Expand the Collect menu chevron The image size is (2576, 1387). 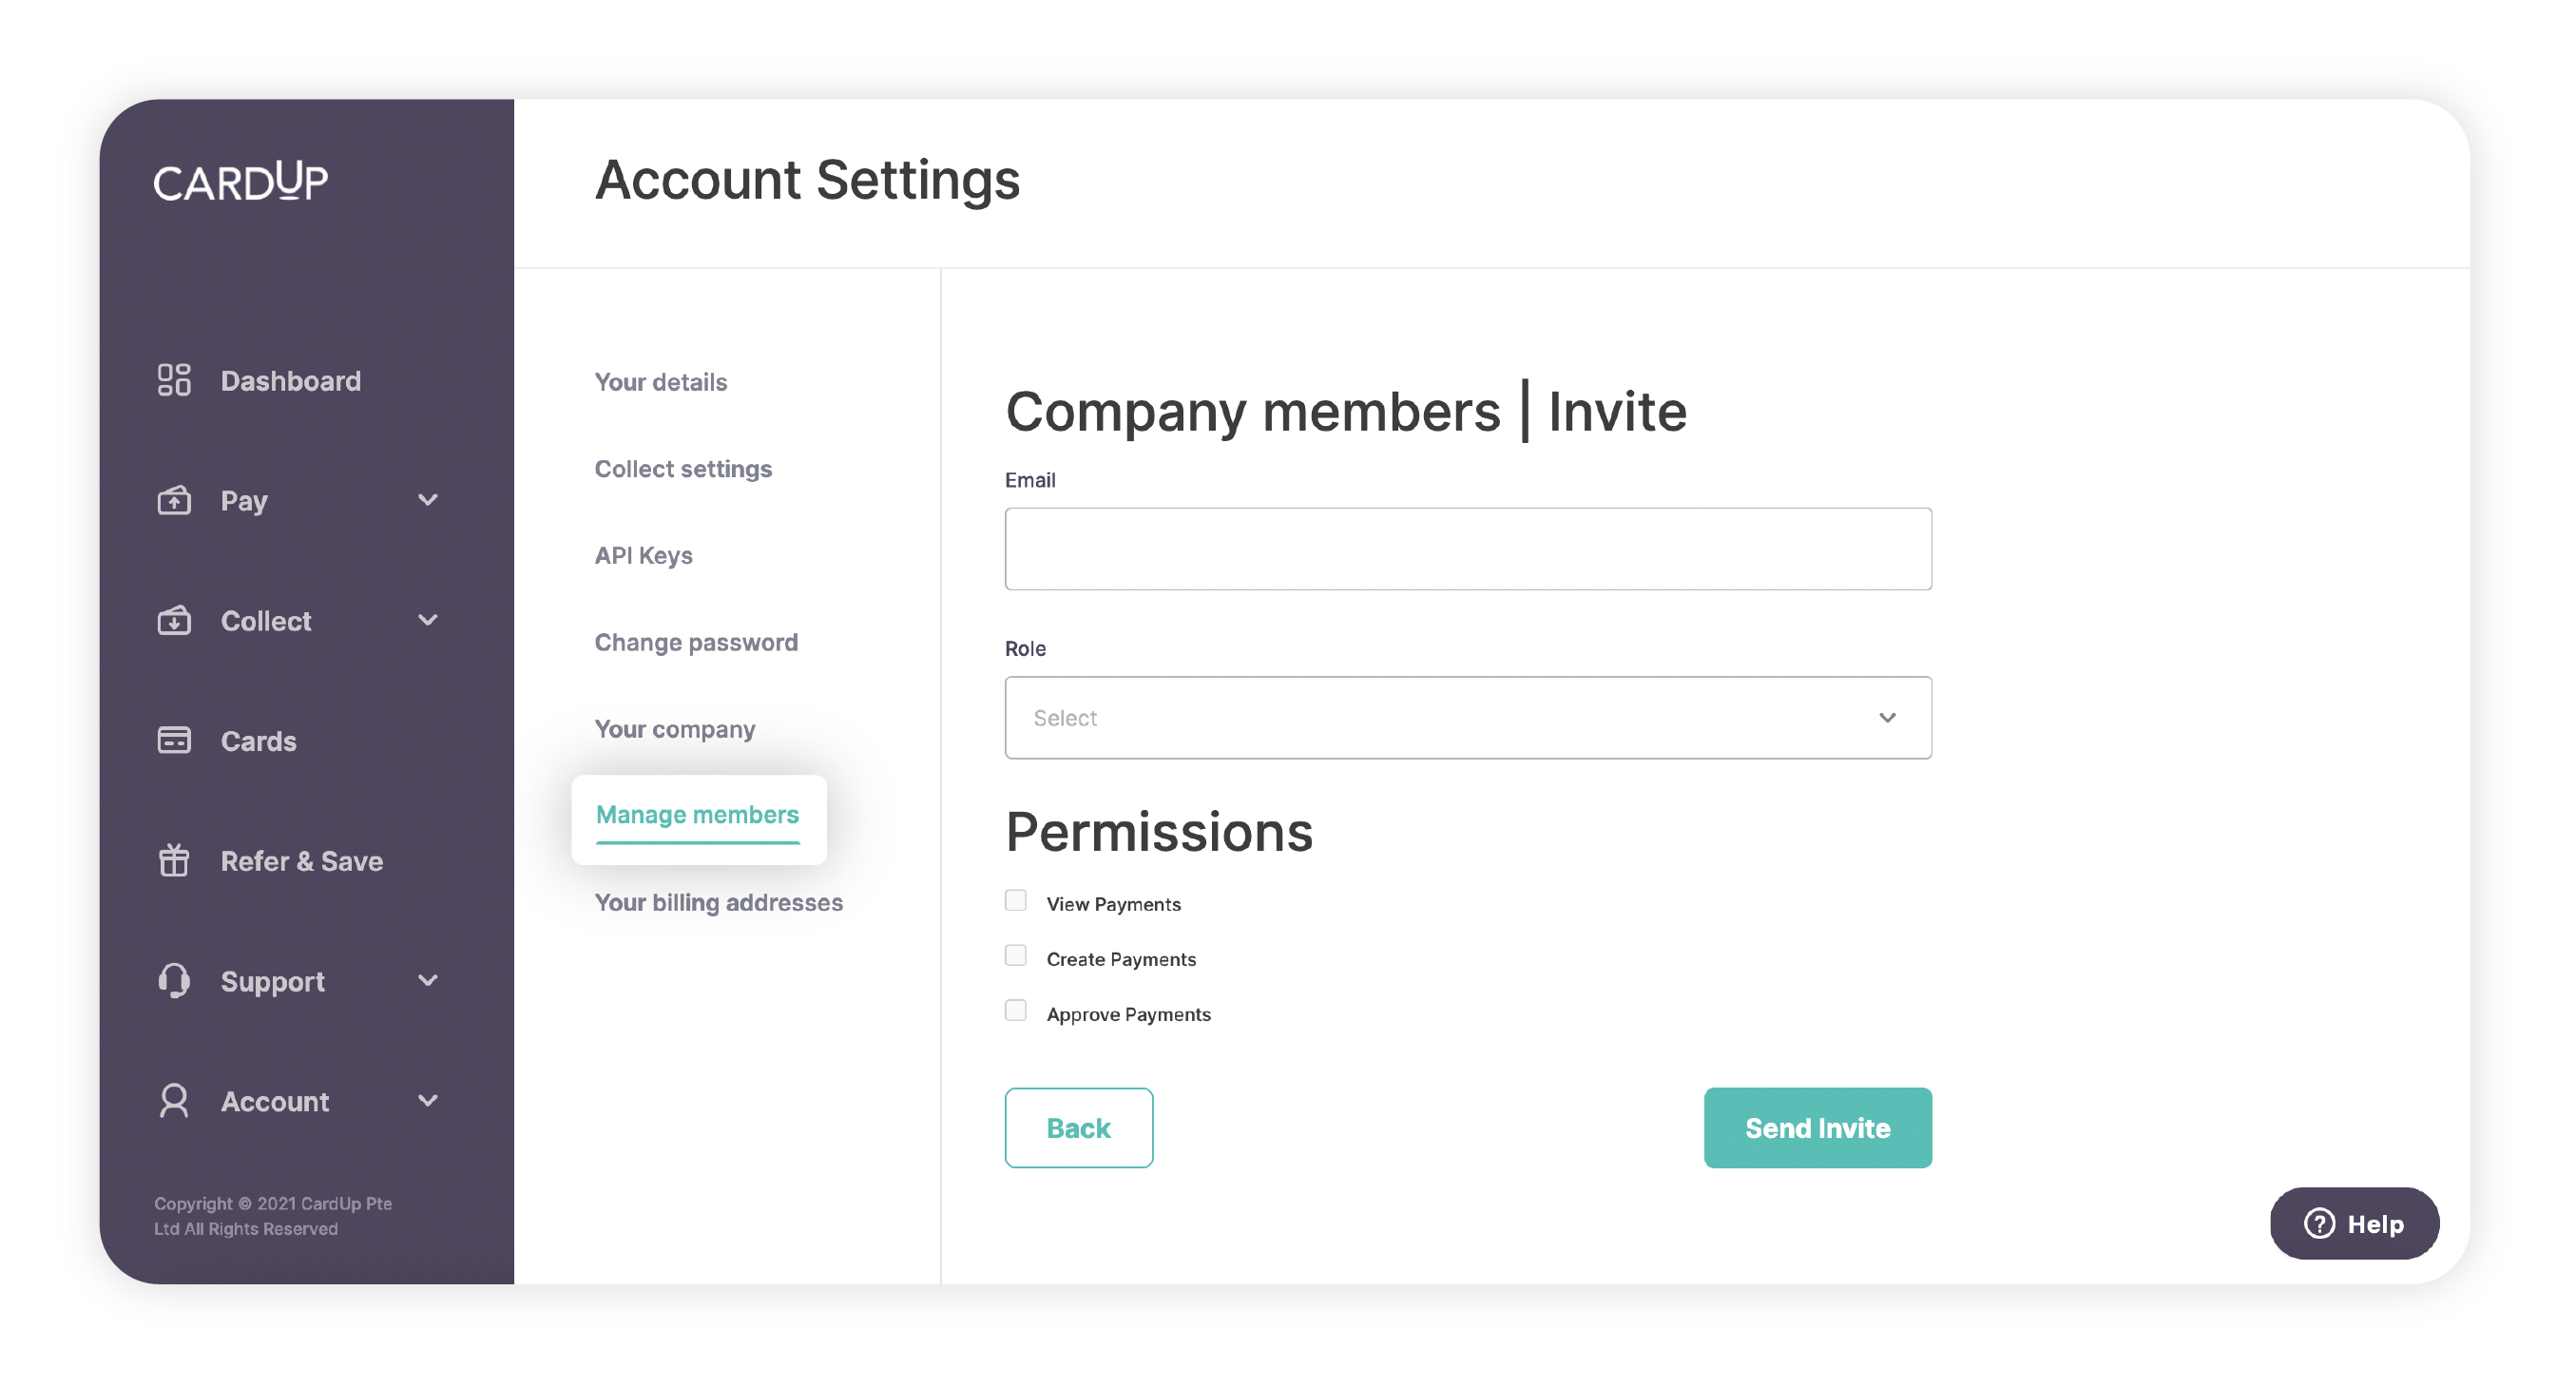point(428,620)
